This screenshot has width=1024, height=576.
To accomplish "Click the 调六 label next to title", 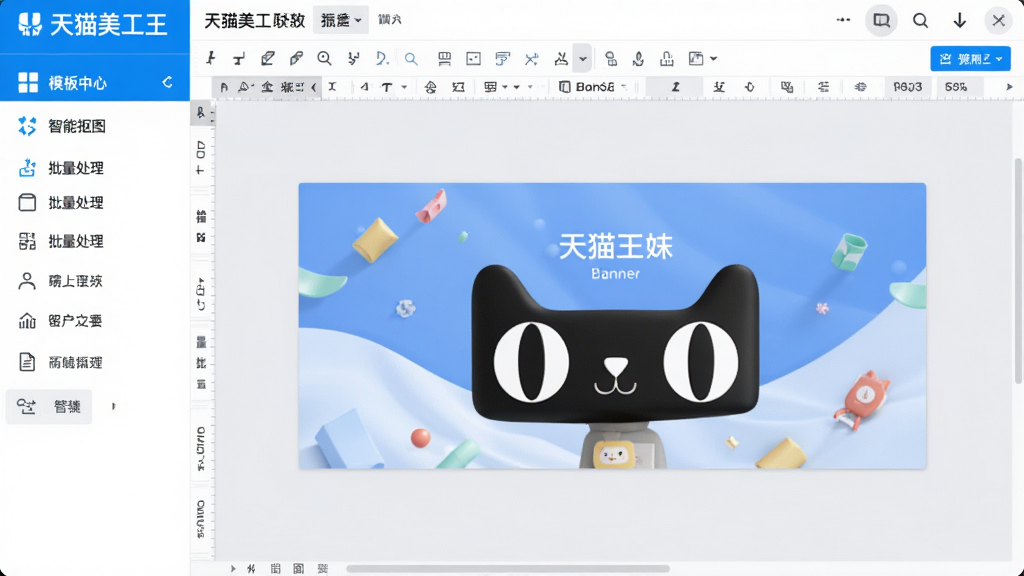I will 390,20.
